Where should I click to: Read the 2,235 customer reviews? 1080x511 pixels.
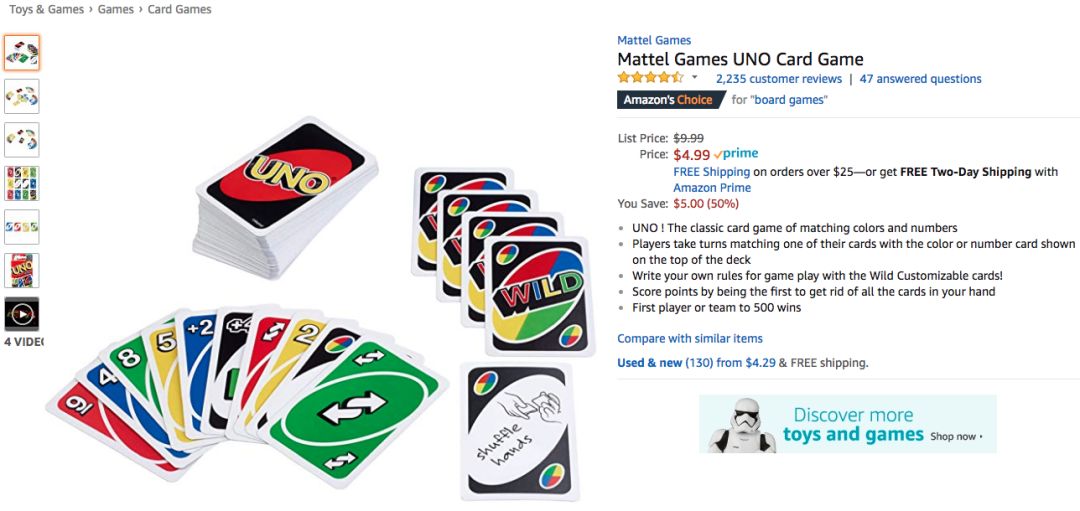click(x=779, y=79)
